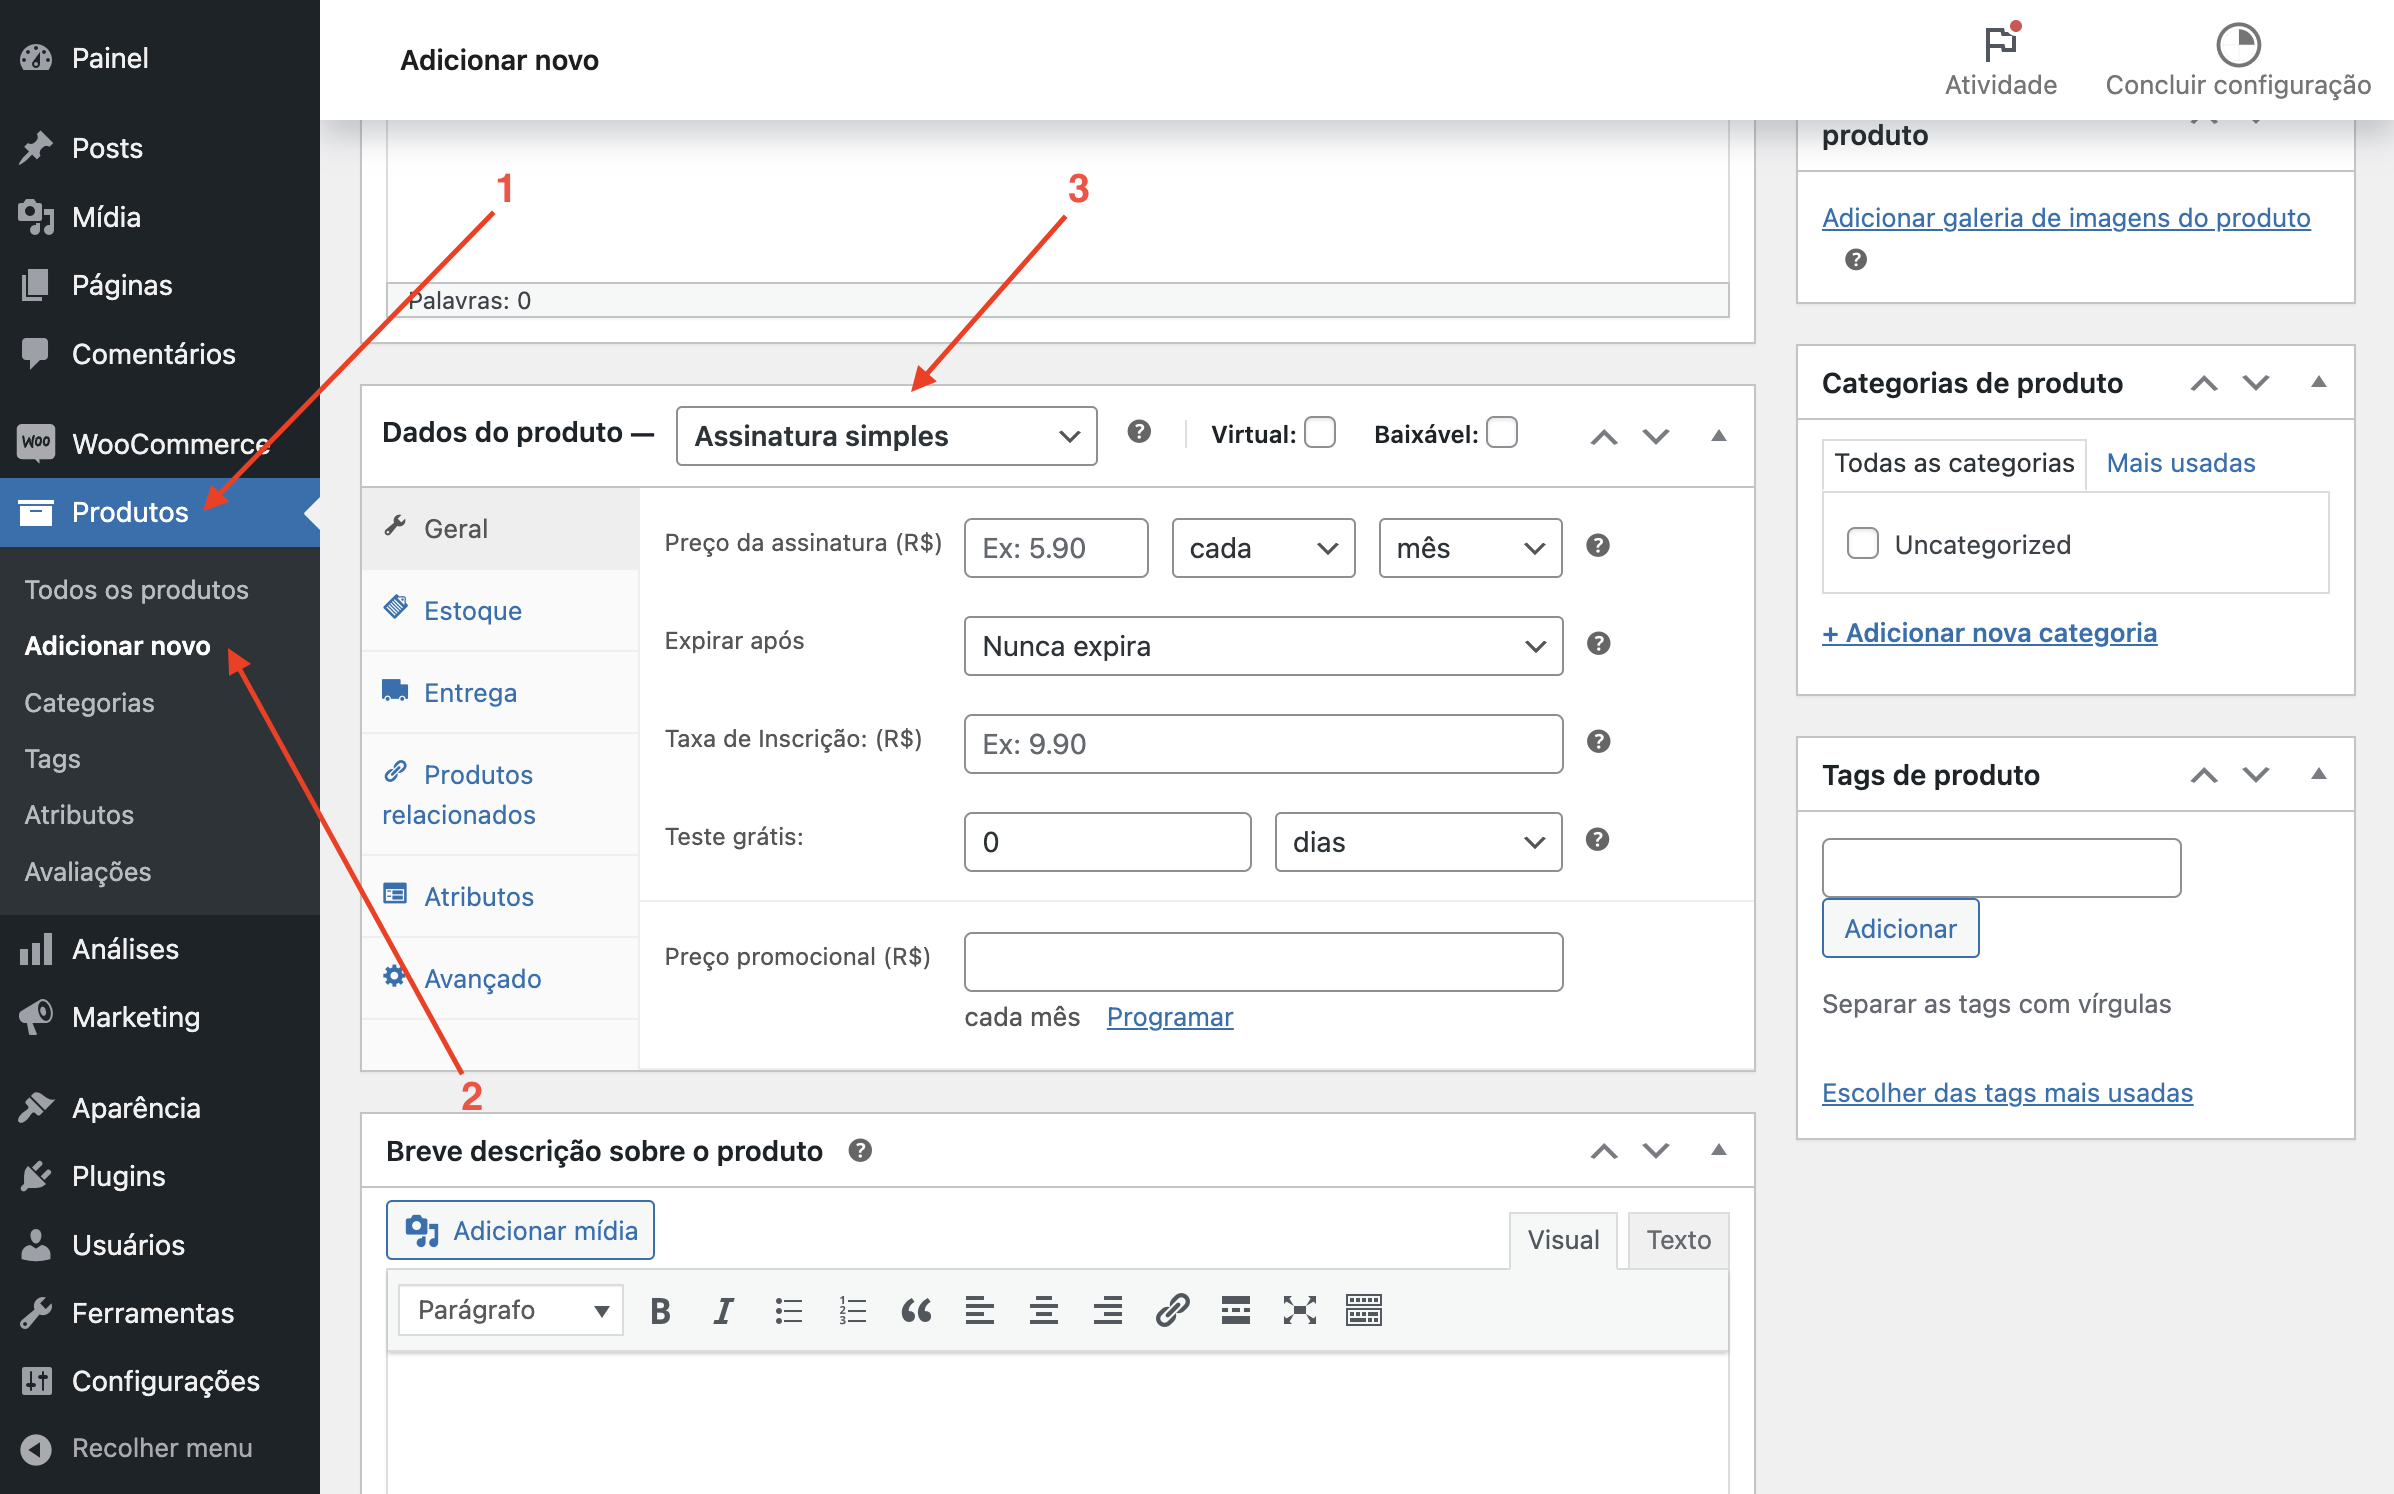2394x1494 pixels.
Task: Click help icon next to Expirar após
Action: coord(1598,643)
